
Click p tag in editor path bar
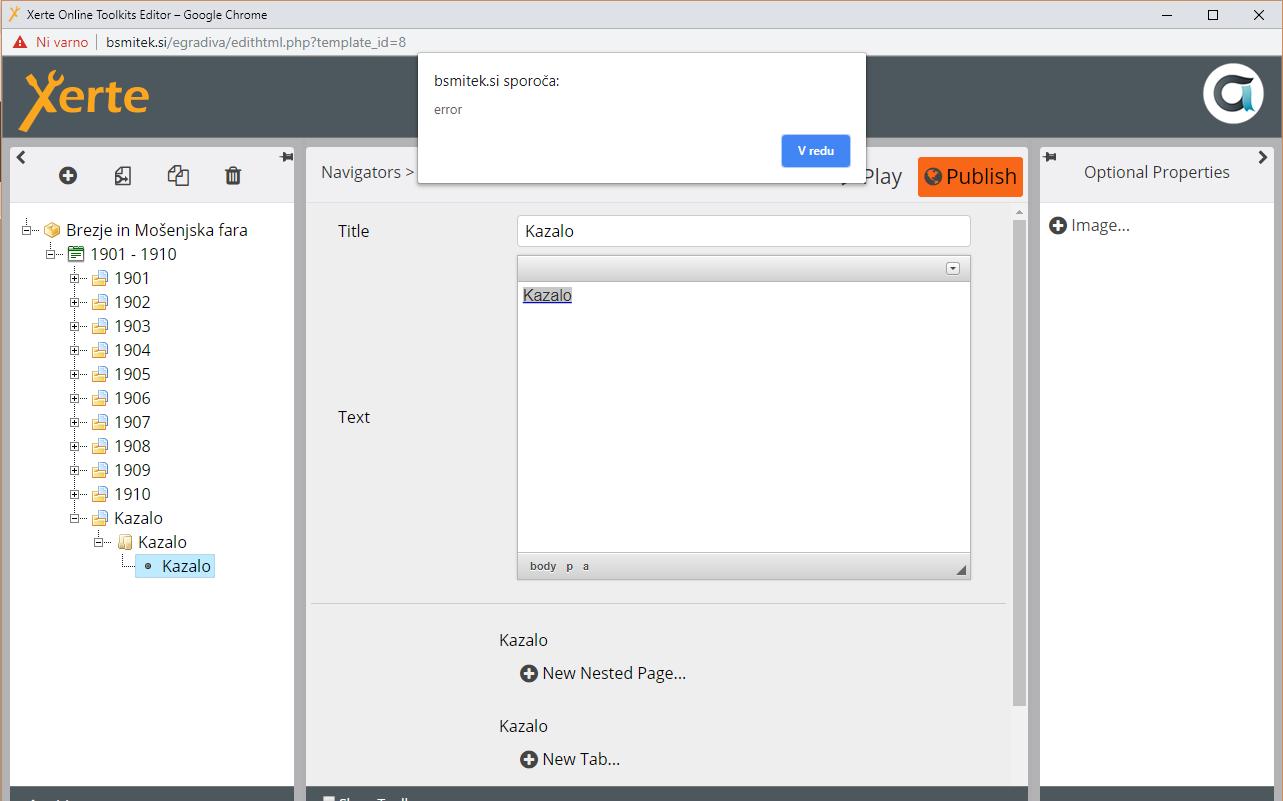point(570,566)
